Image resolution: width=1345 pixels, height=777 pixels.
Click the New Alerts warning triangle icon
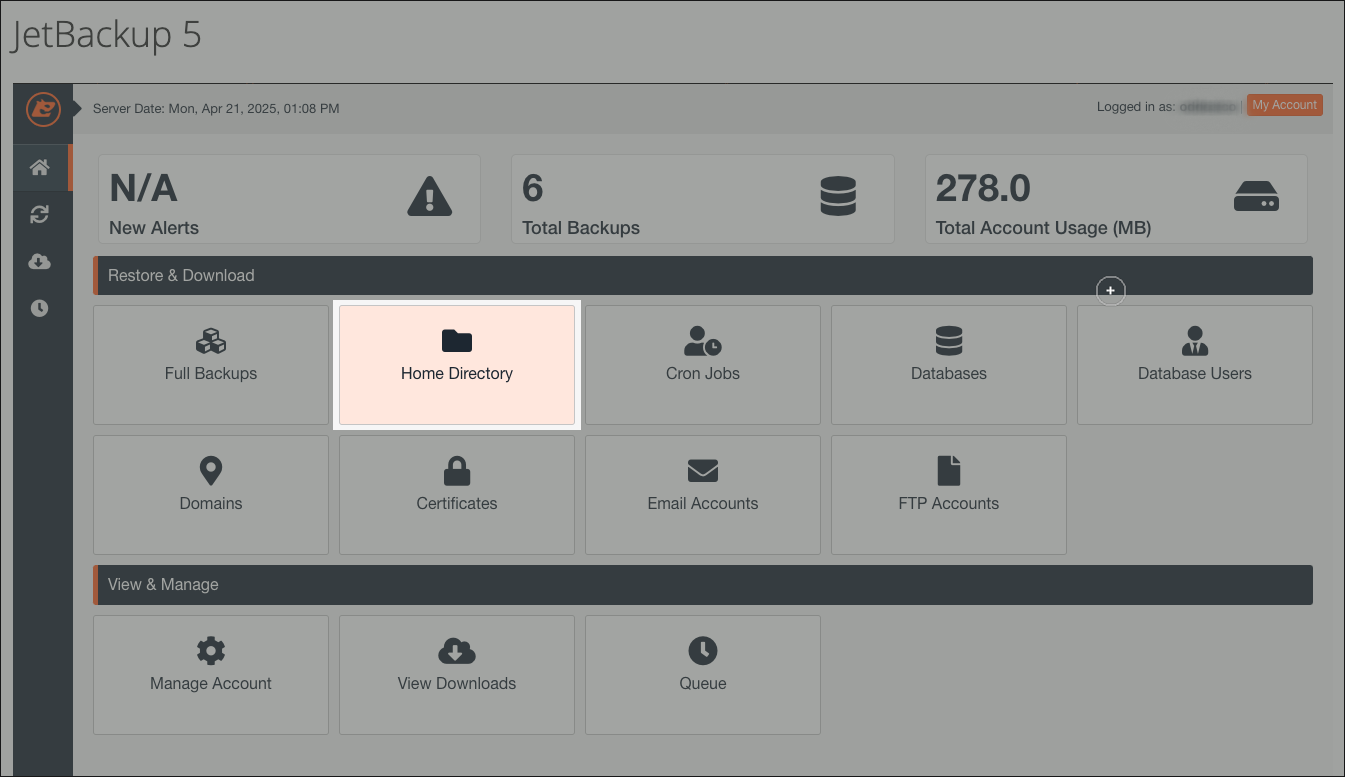[x=430, y=196]
